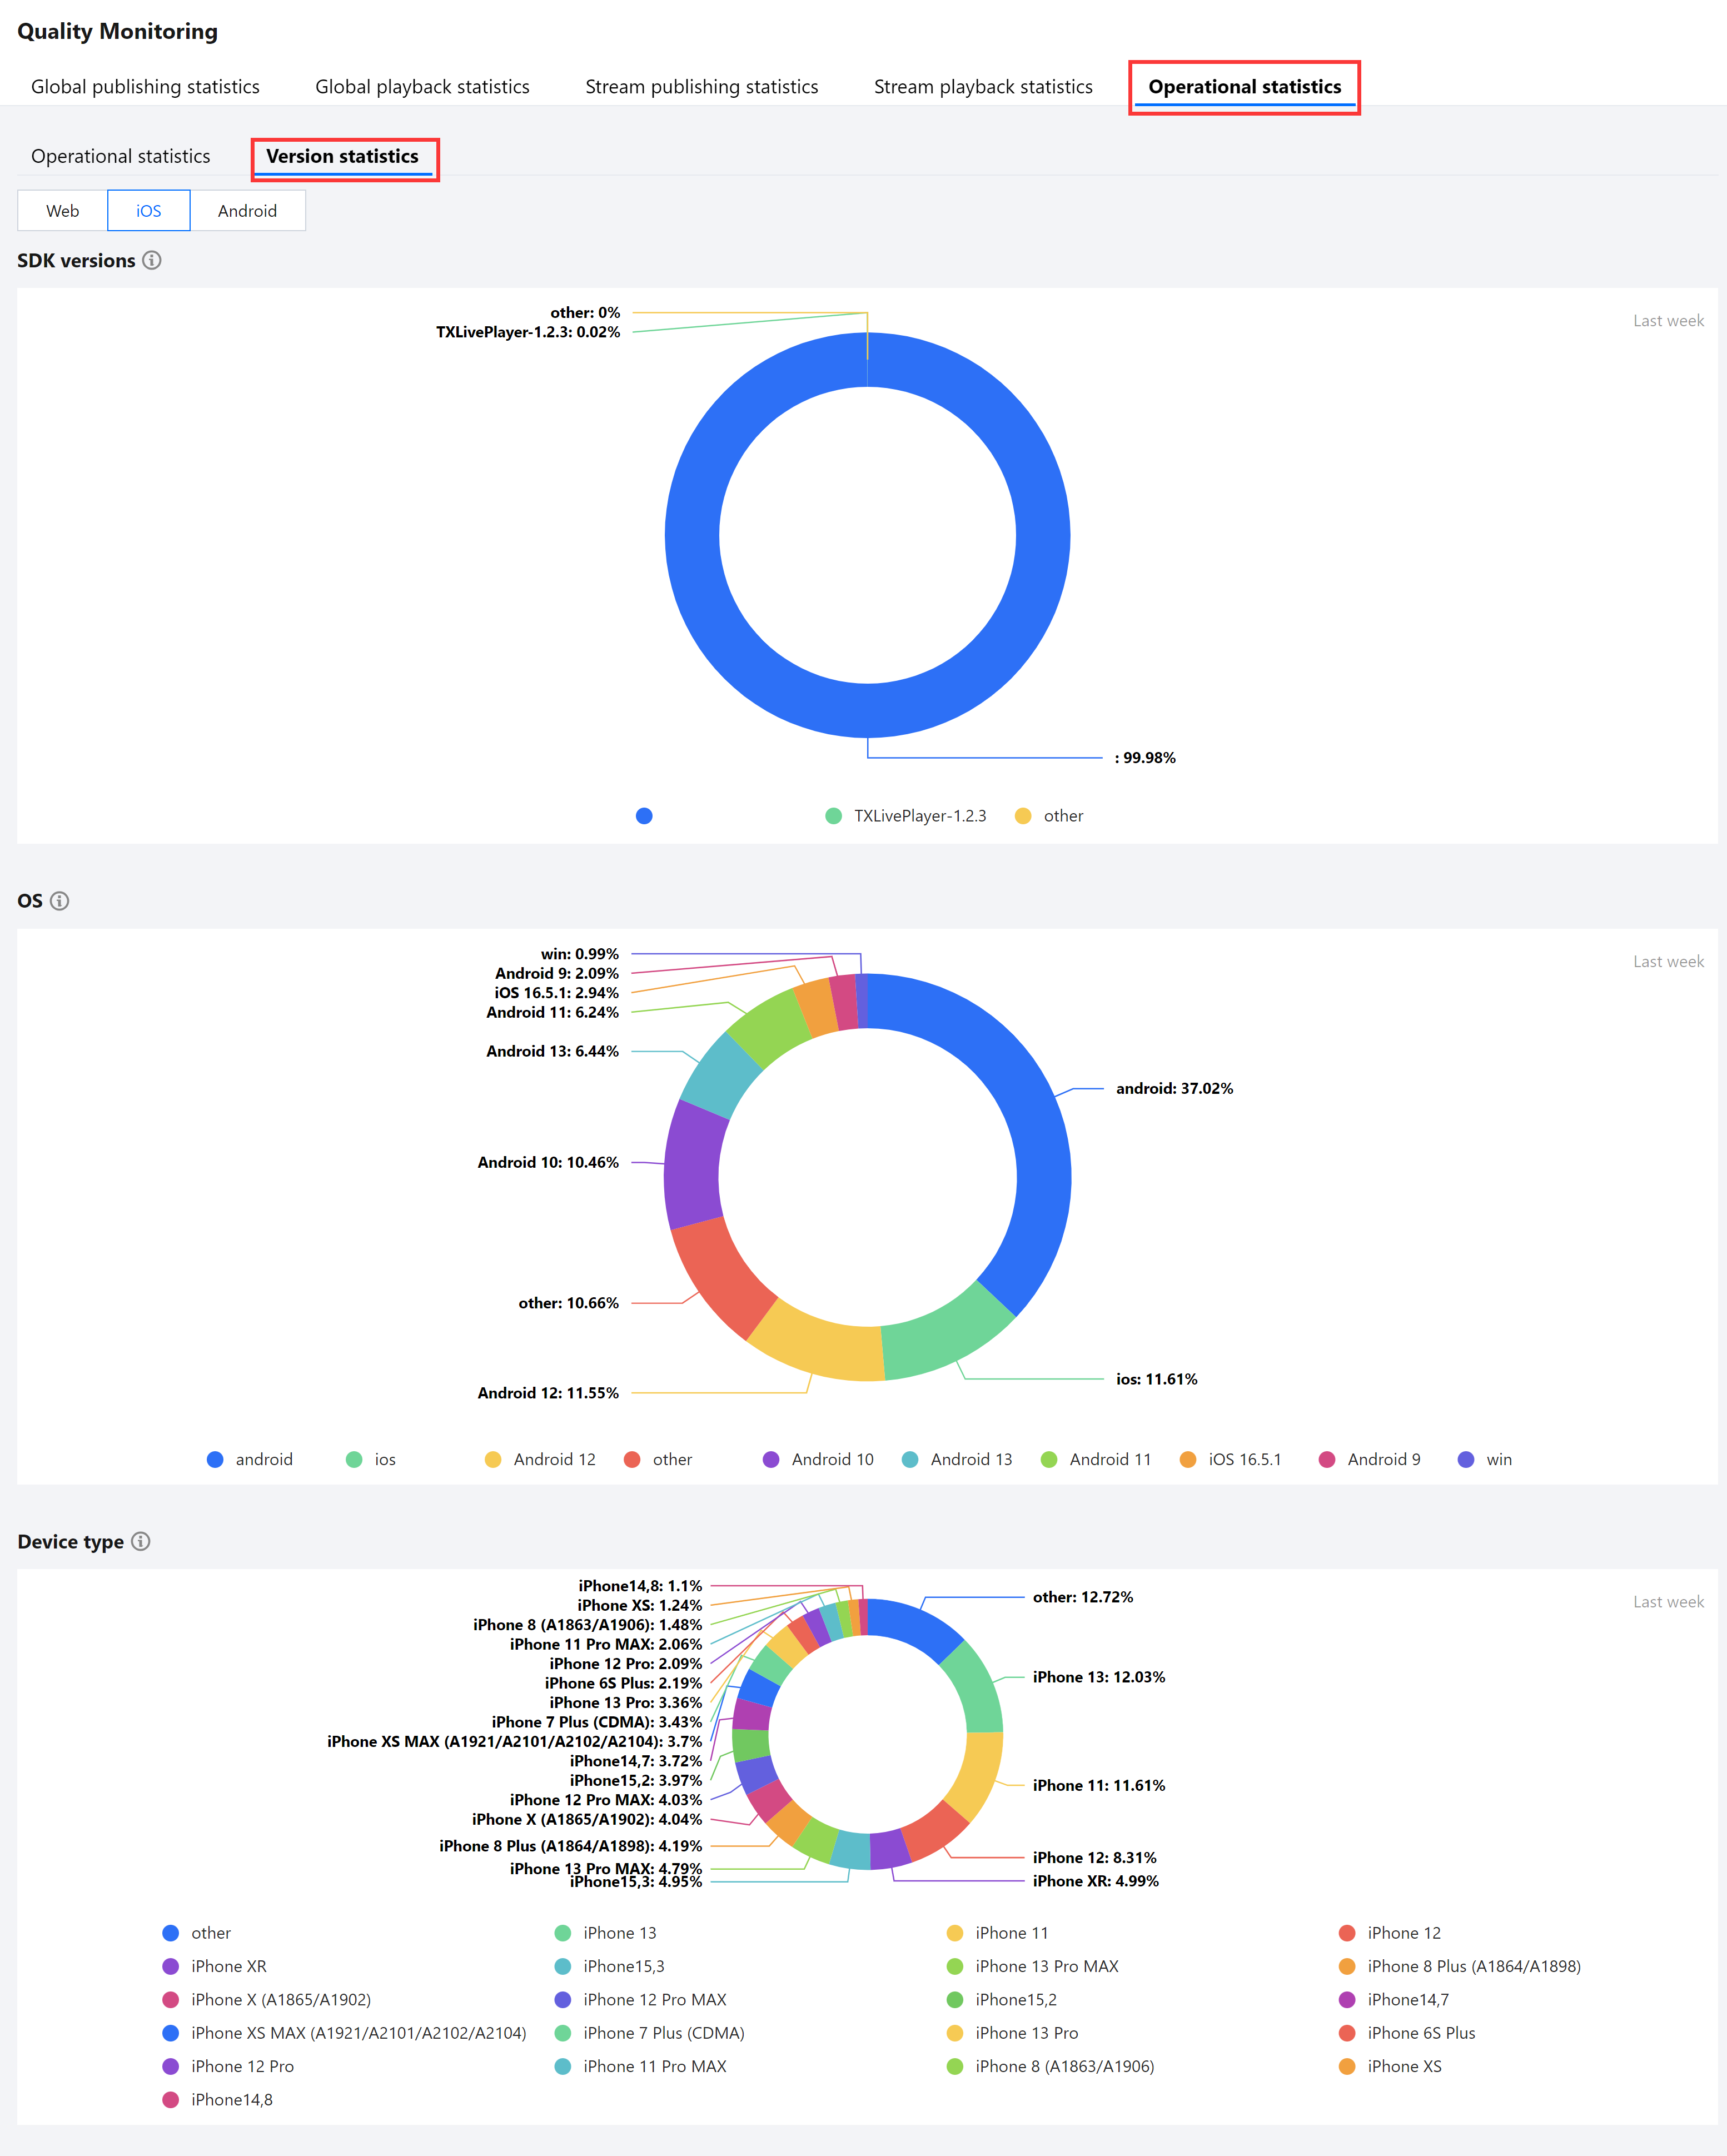This screenshot has height=2156, width=1727.
Task: Click the info icon beside SDK versions
Action: tap(152, 260)
